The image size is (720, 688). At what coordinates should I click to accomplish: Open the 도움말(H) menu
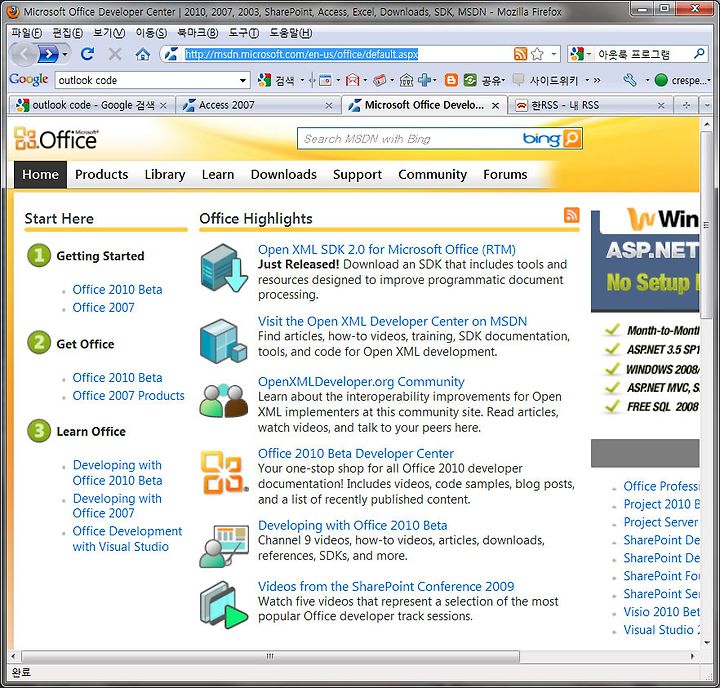(x=291, y=33)
